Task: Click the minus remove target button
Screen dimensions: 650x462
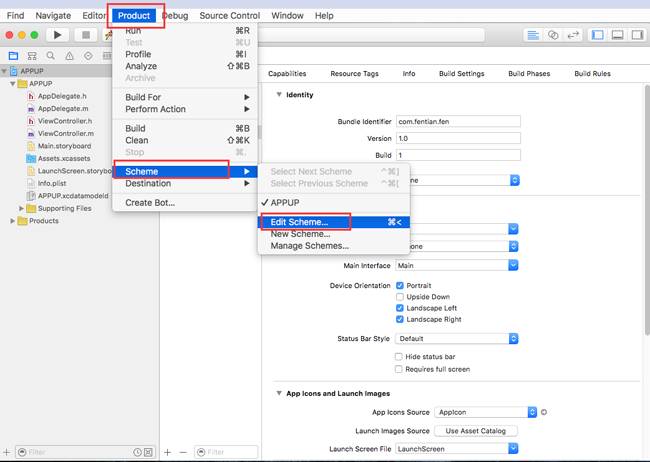Action: 183,452
